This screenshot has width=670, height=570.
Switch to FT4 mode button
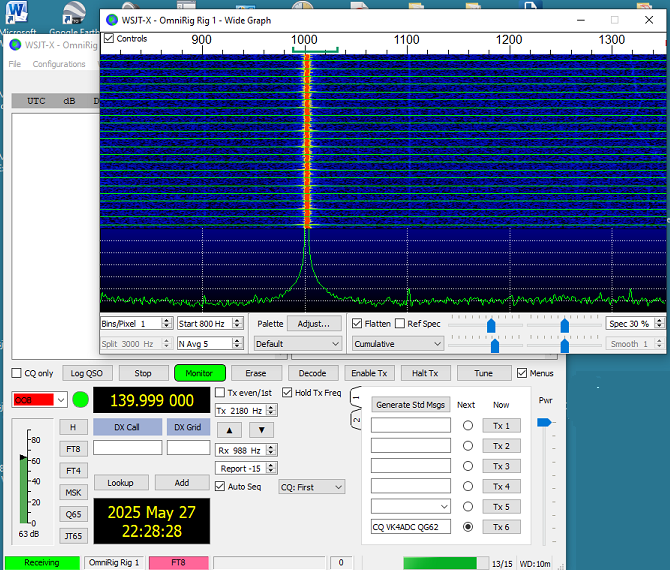[73, 470]
